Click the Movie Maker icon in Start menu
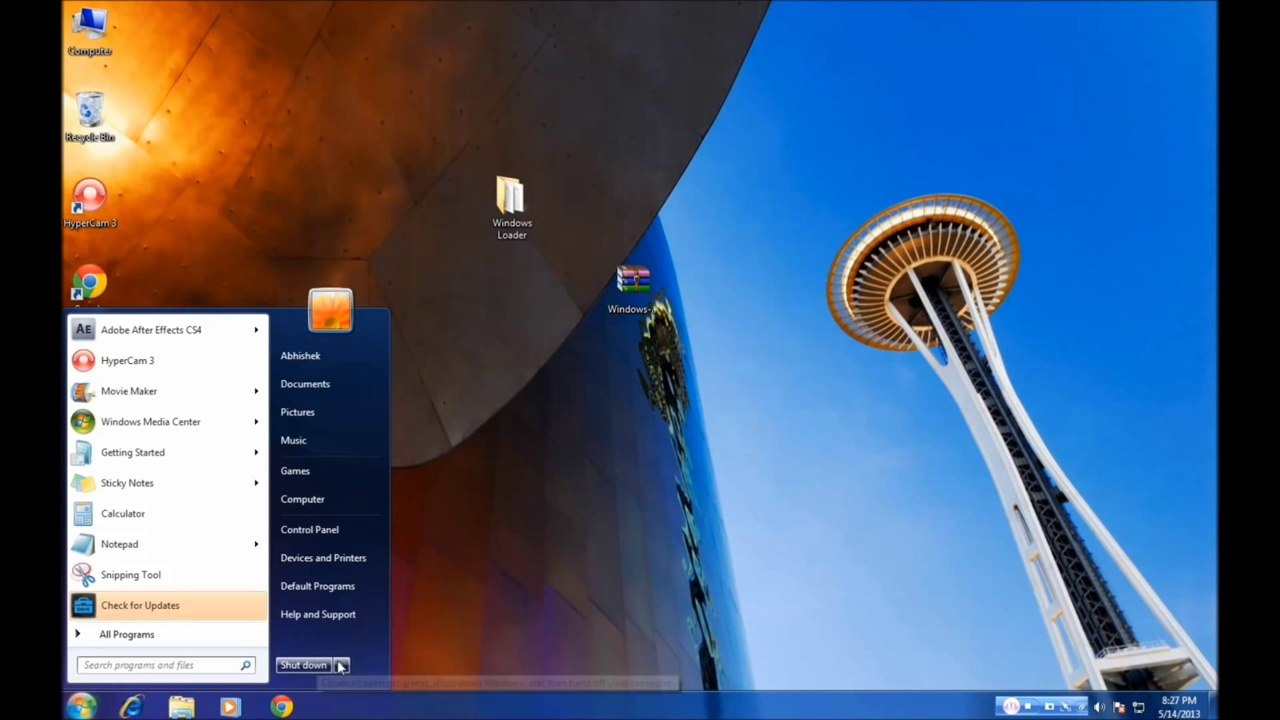 [x=84, y=391]
